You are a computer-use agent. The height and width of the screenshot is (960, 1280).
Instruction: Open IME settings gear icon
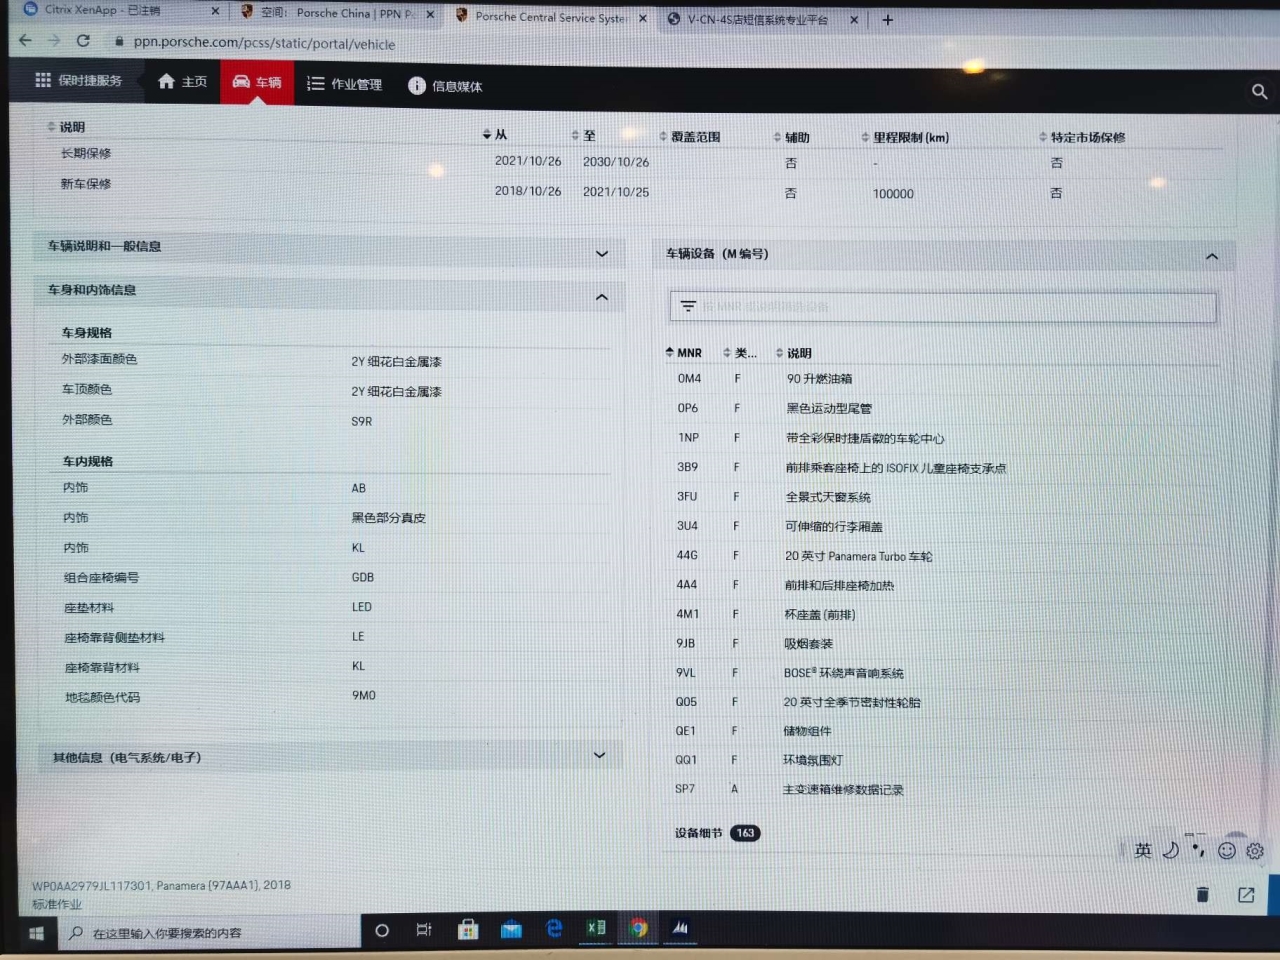[x=1255, y=851]
